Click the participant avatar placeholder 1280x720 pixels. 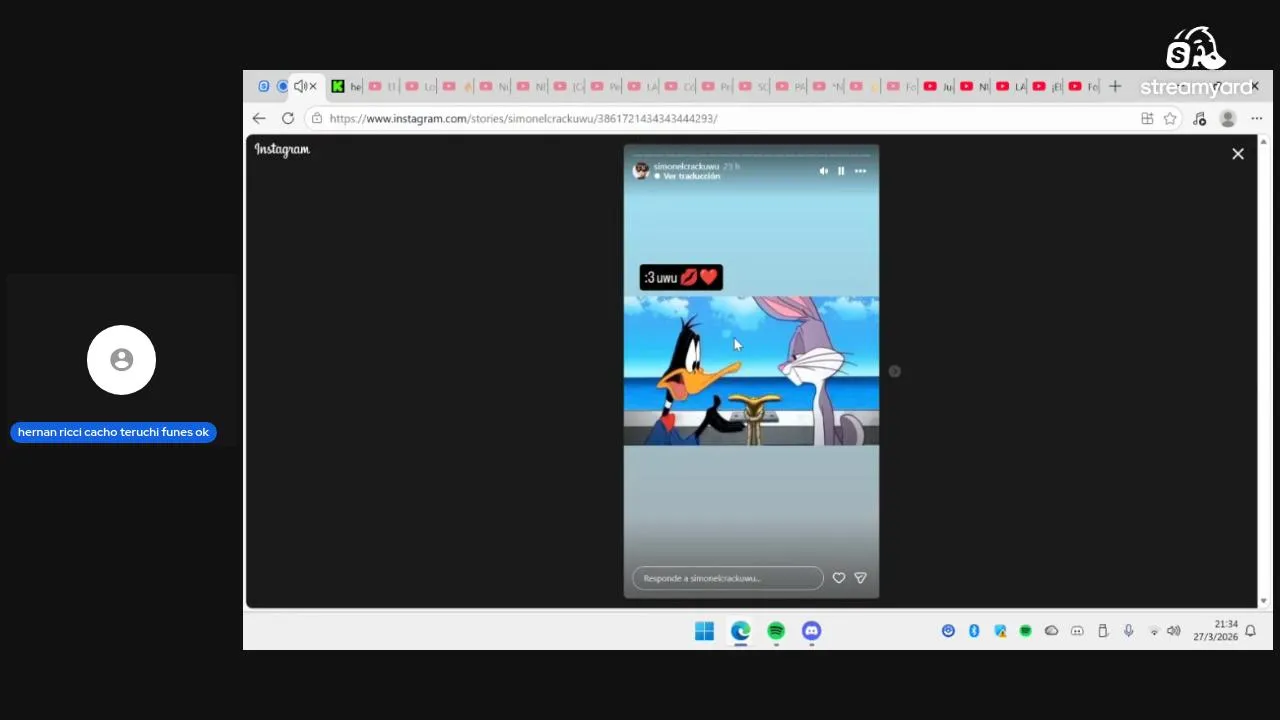pos(121,360)
